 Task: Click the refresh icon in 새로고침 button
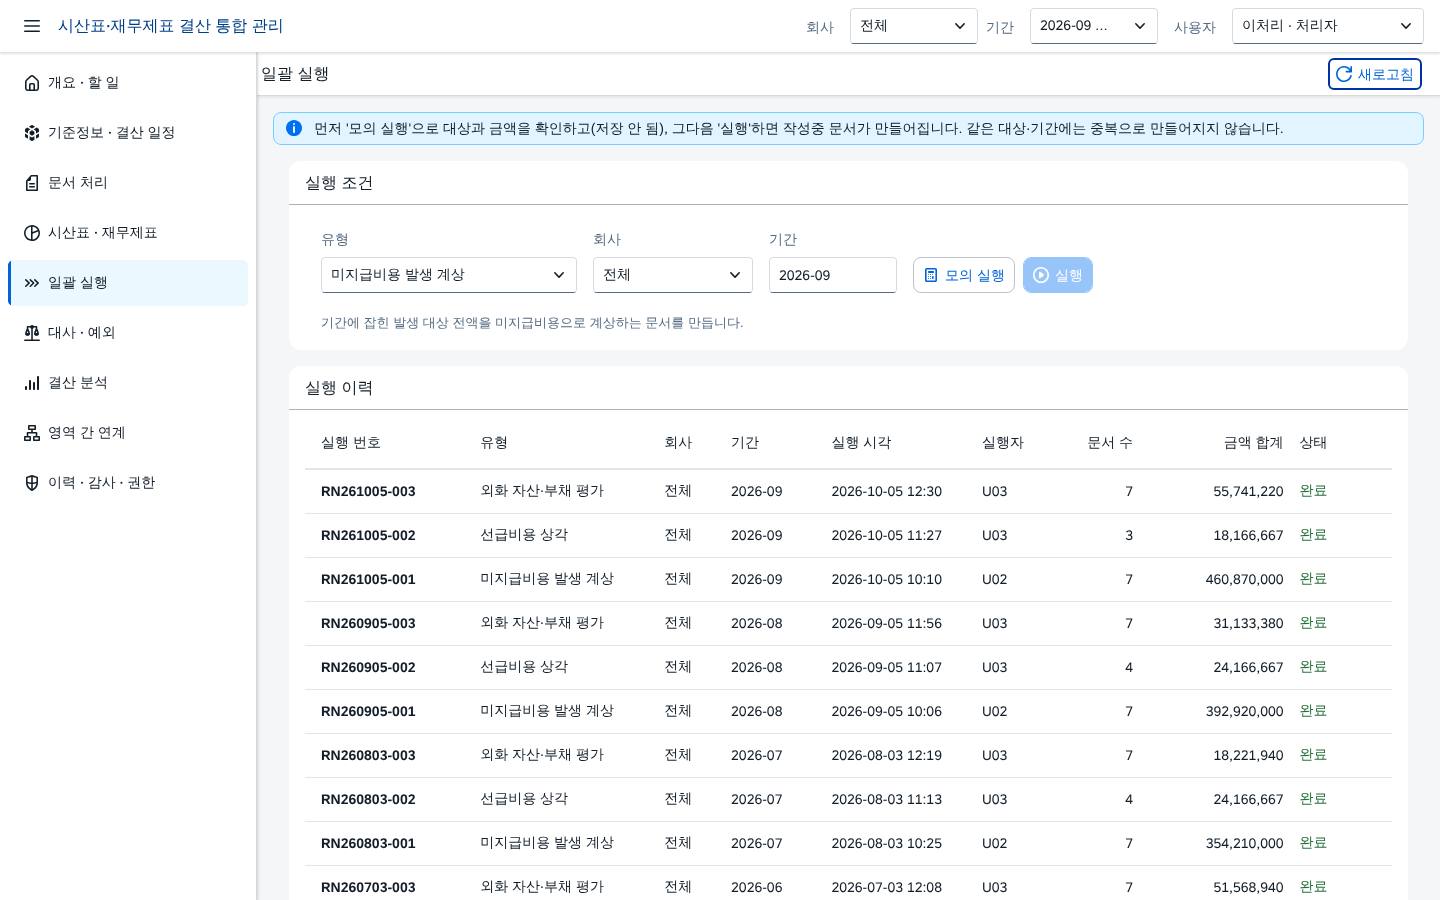pyautogui.click(x=1344, y=74)
